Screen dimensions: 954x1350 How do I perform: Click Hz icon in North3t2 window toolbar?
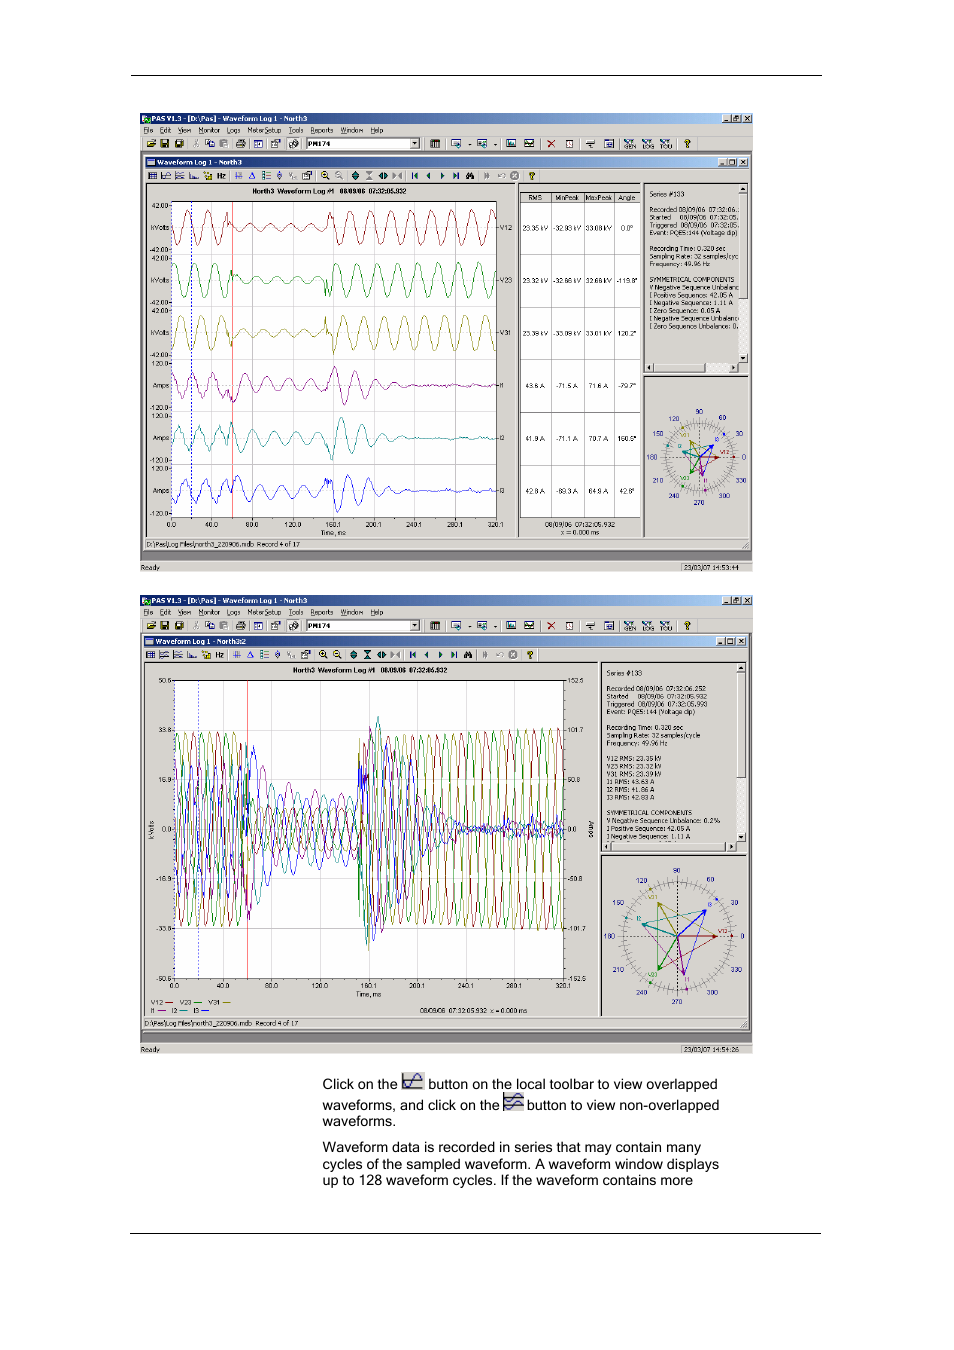point(219,655)
